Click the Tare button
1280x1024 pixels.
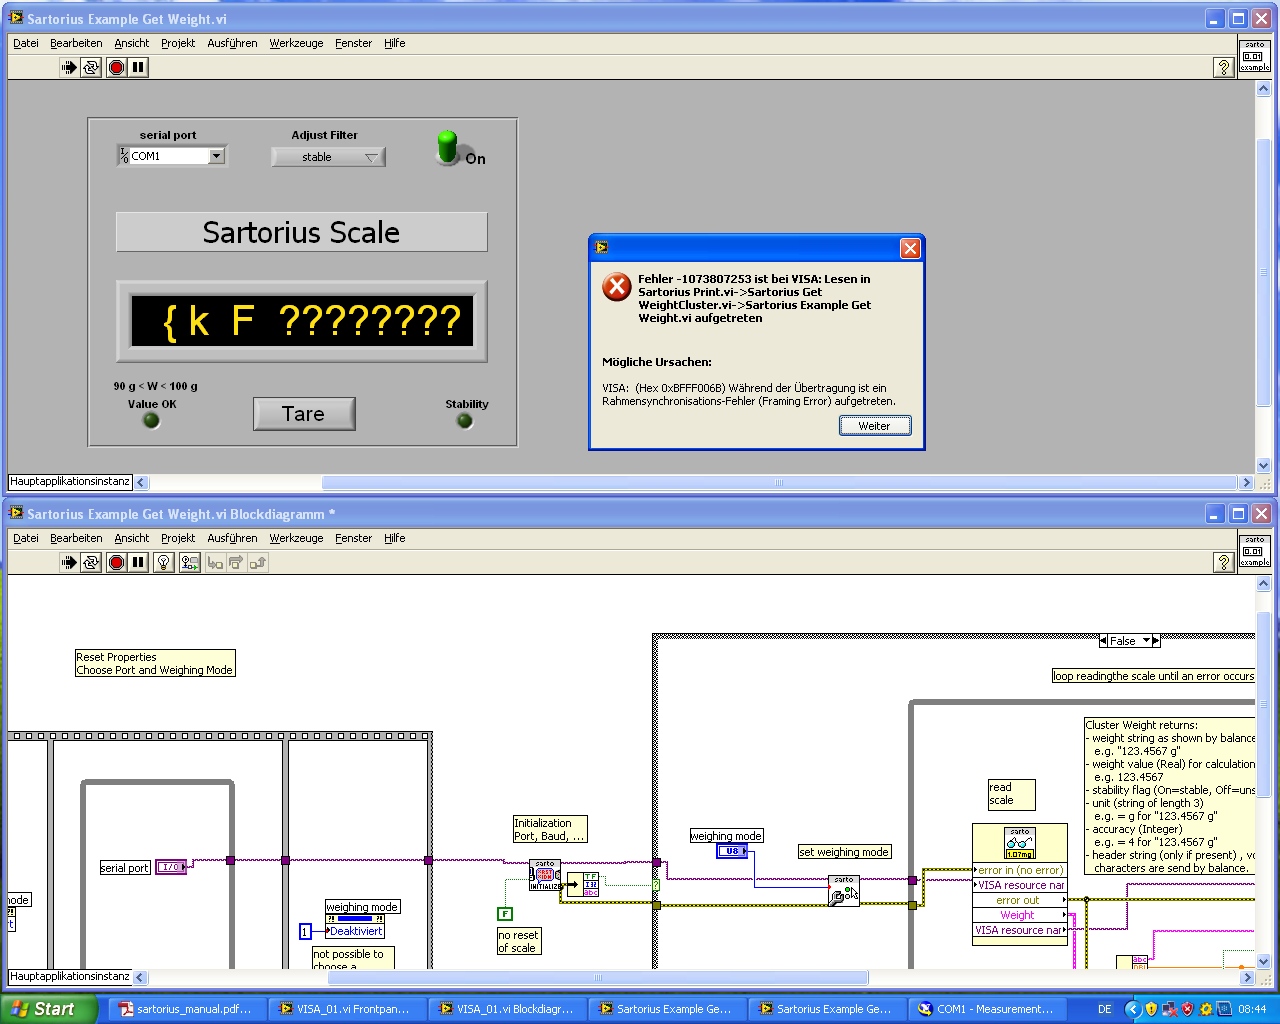304,414
